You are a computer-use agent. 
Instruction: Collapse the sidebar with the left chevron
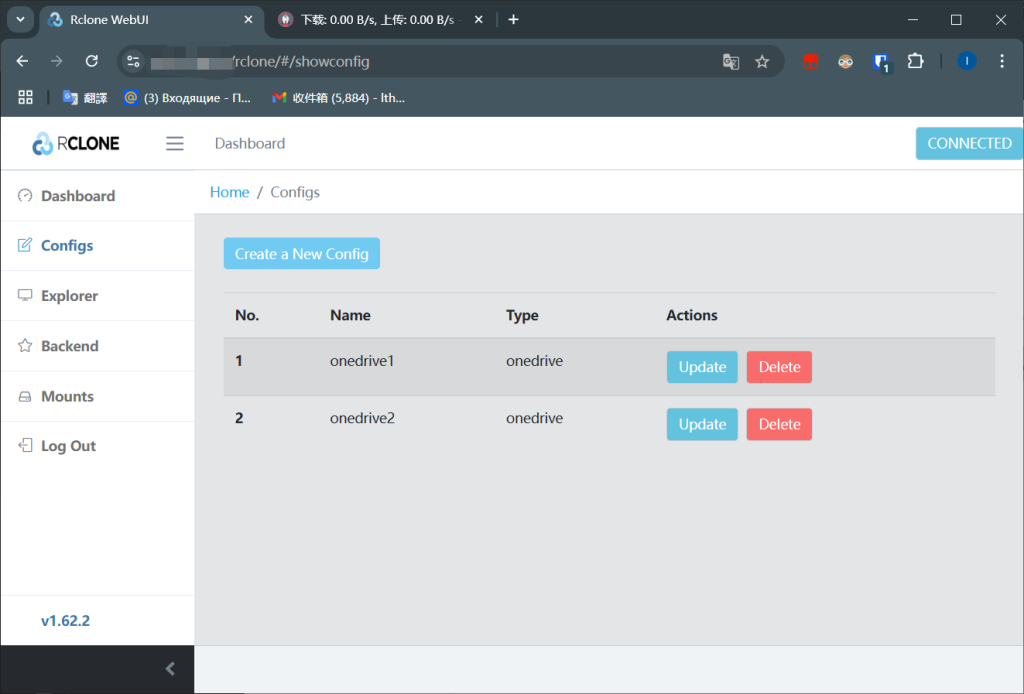pos(169,669)
